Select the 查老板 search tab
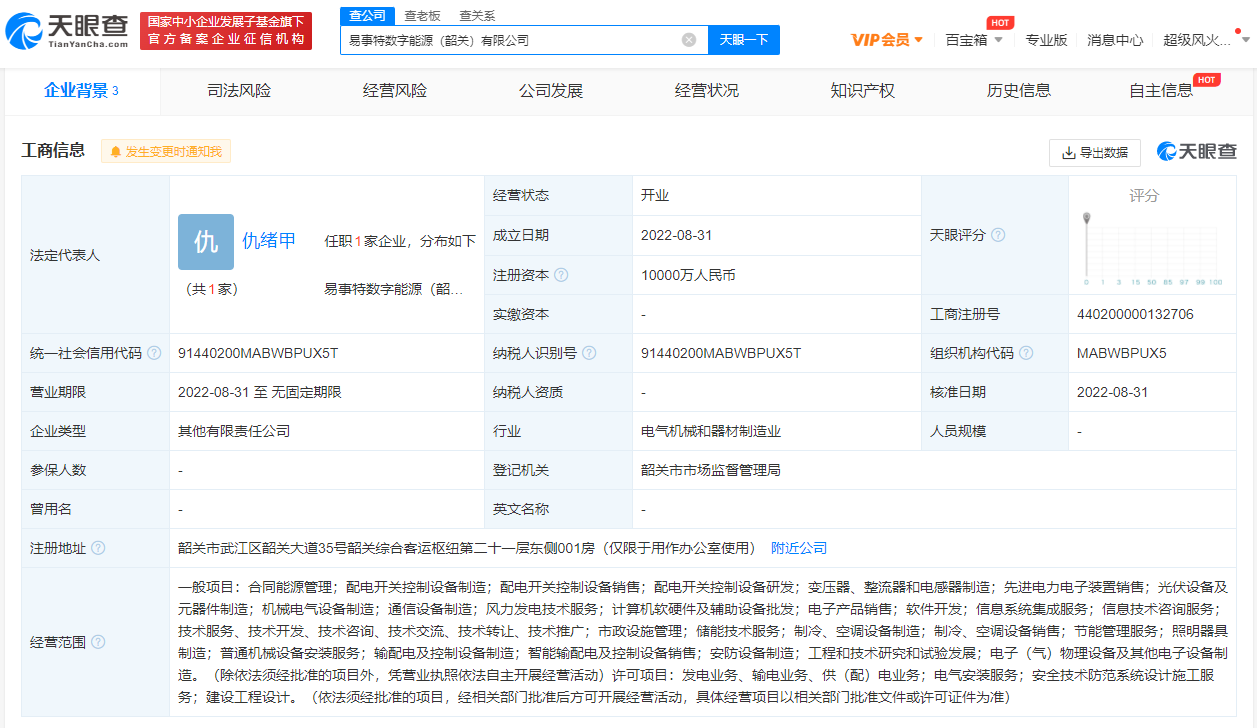 coord(420,16)
